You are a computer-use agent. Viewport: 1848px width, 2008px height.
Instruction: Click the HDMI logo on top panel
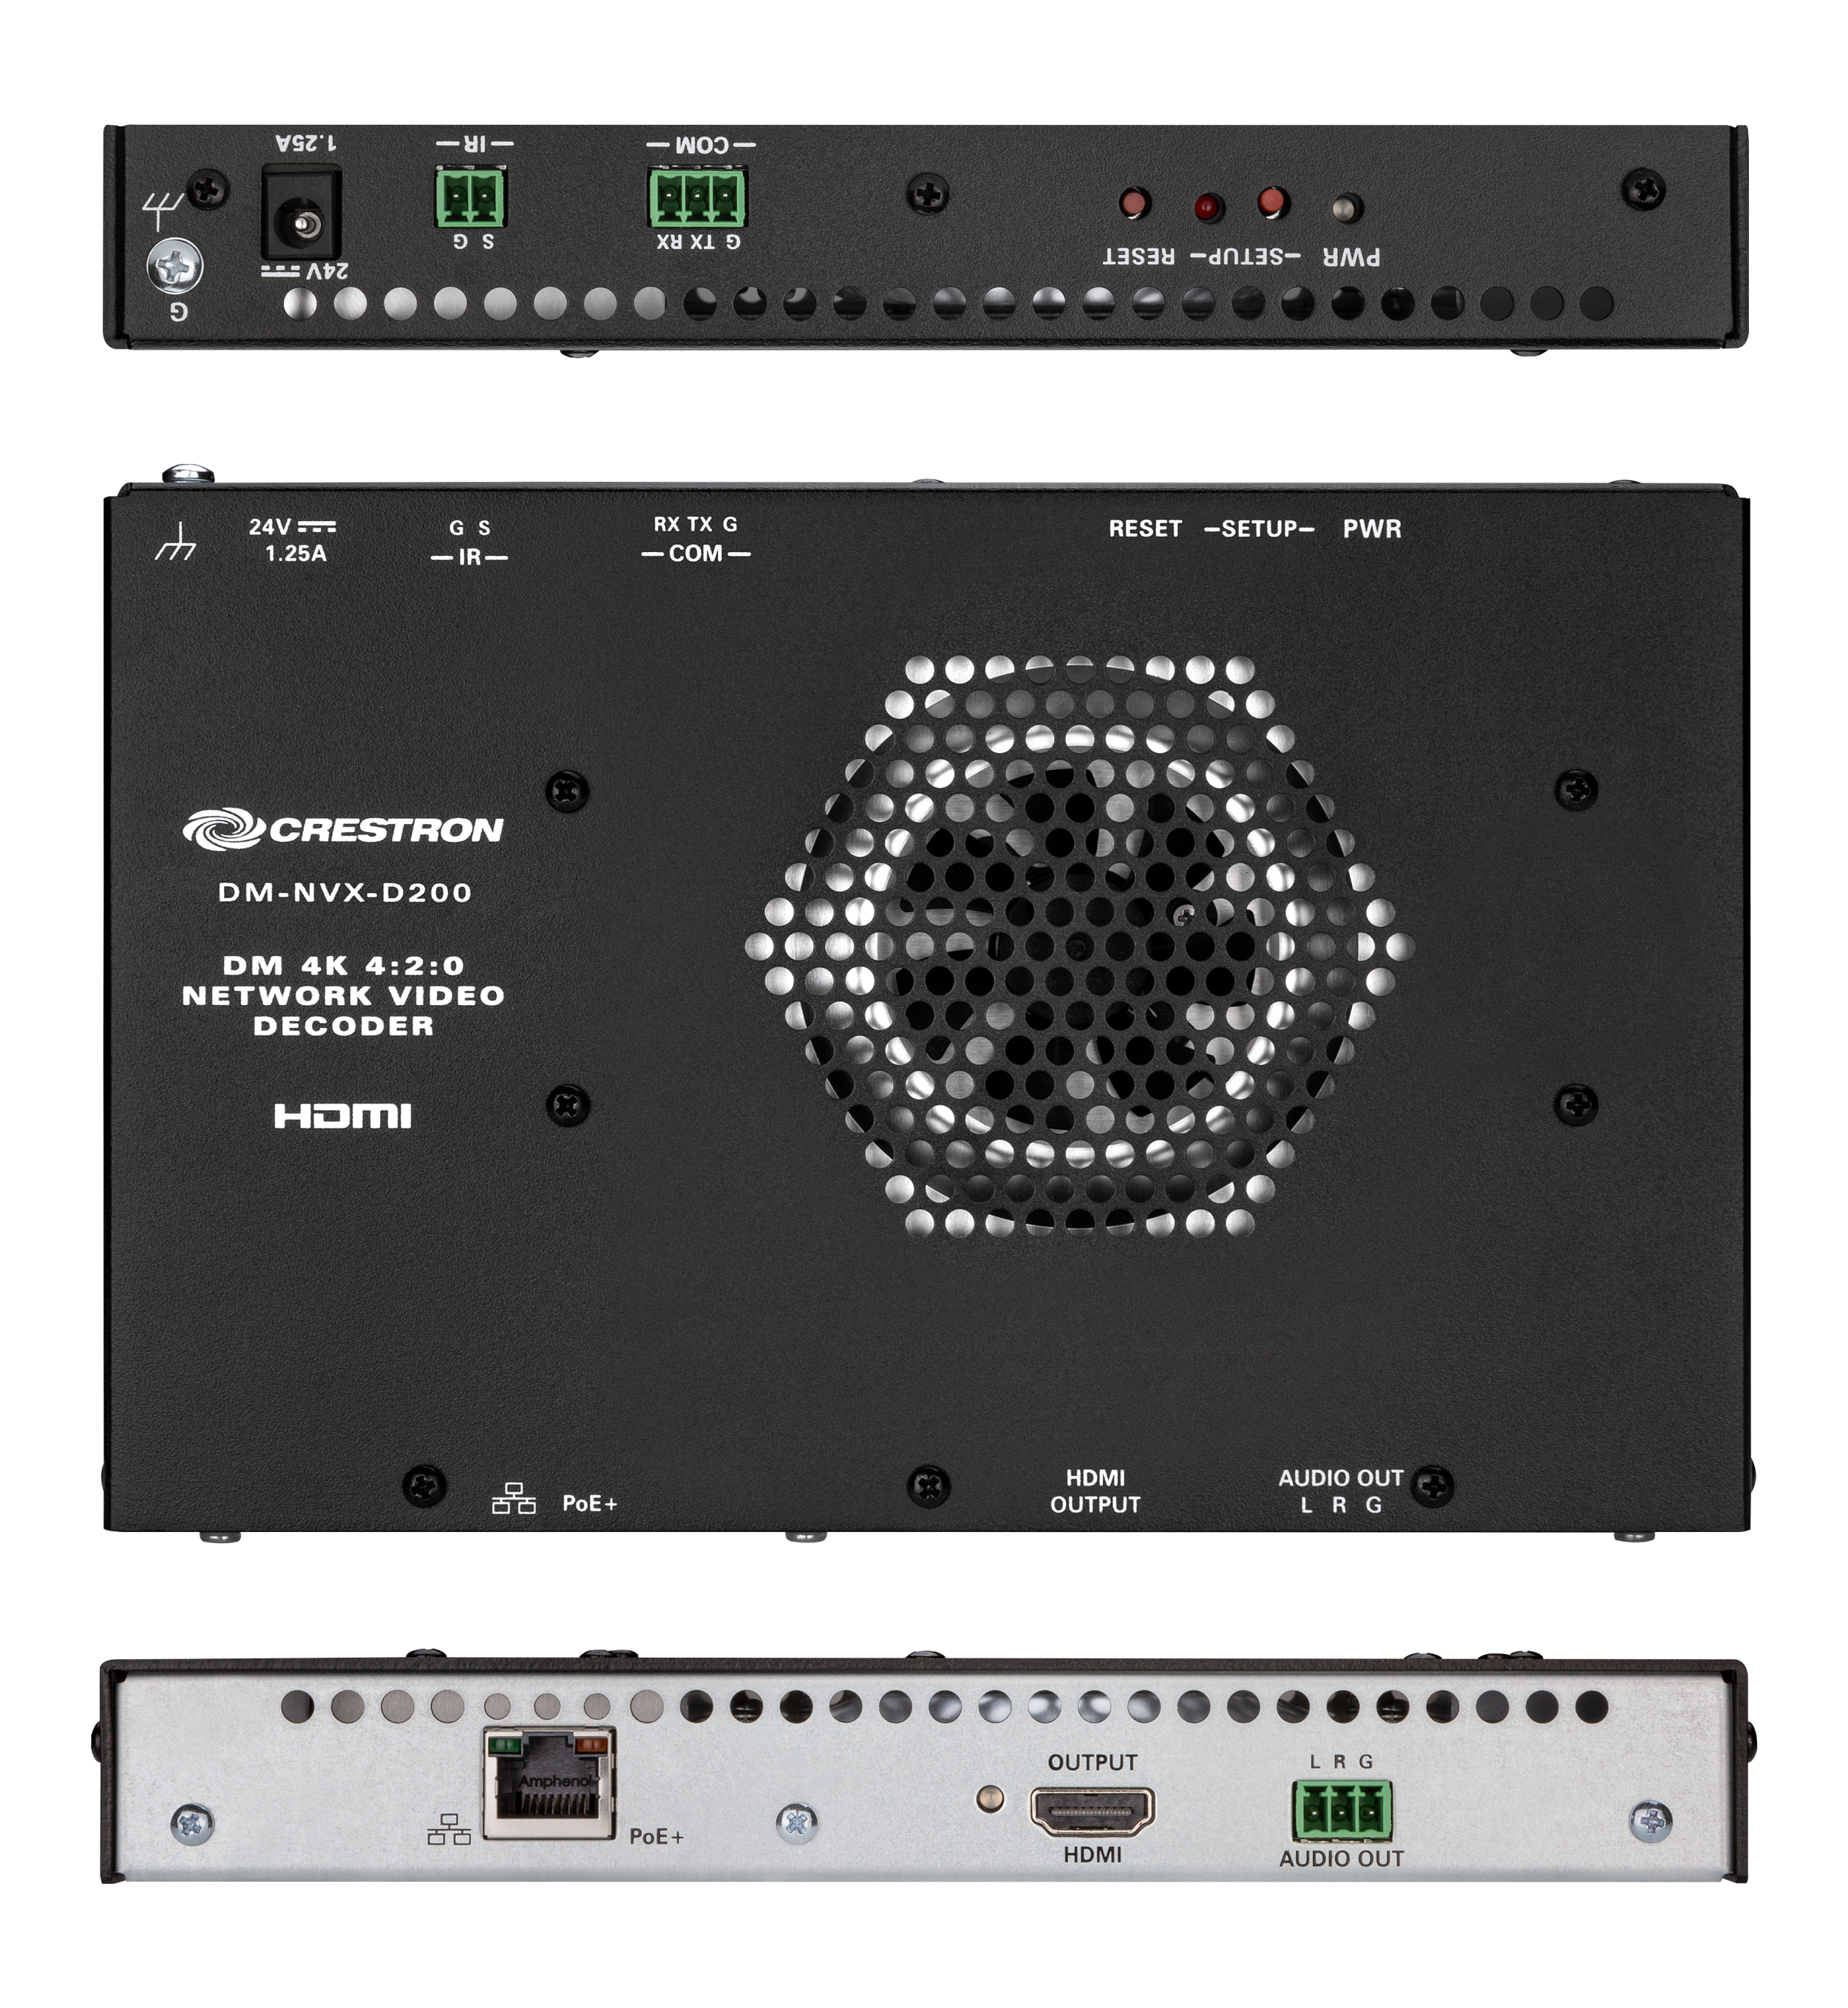(x=343, y=1115)
